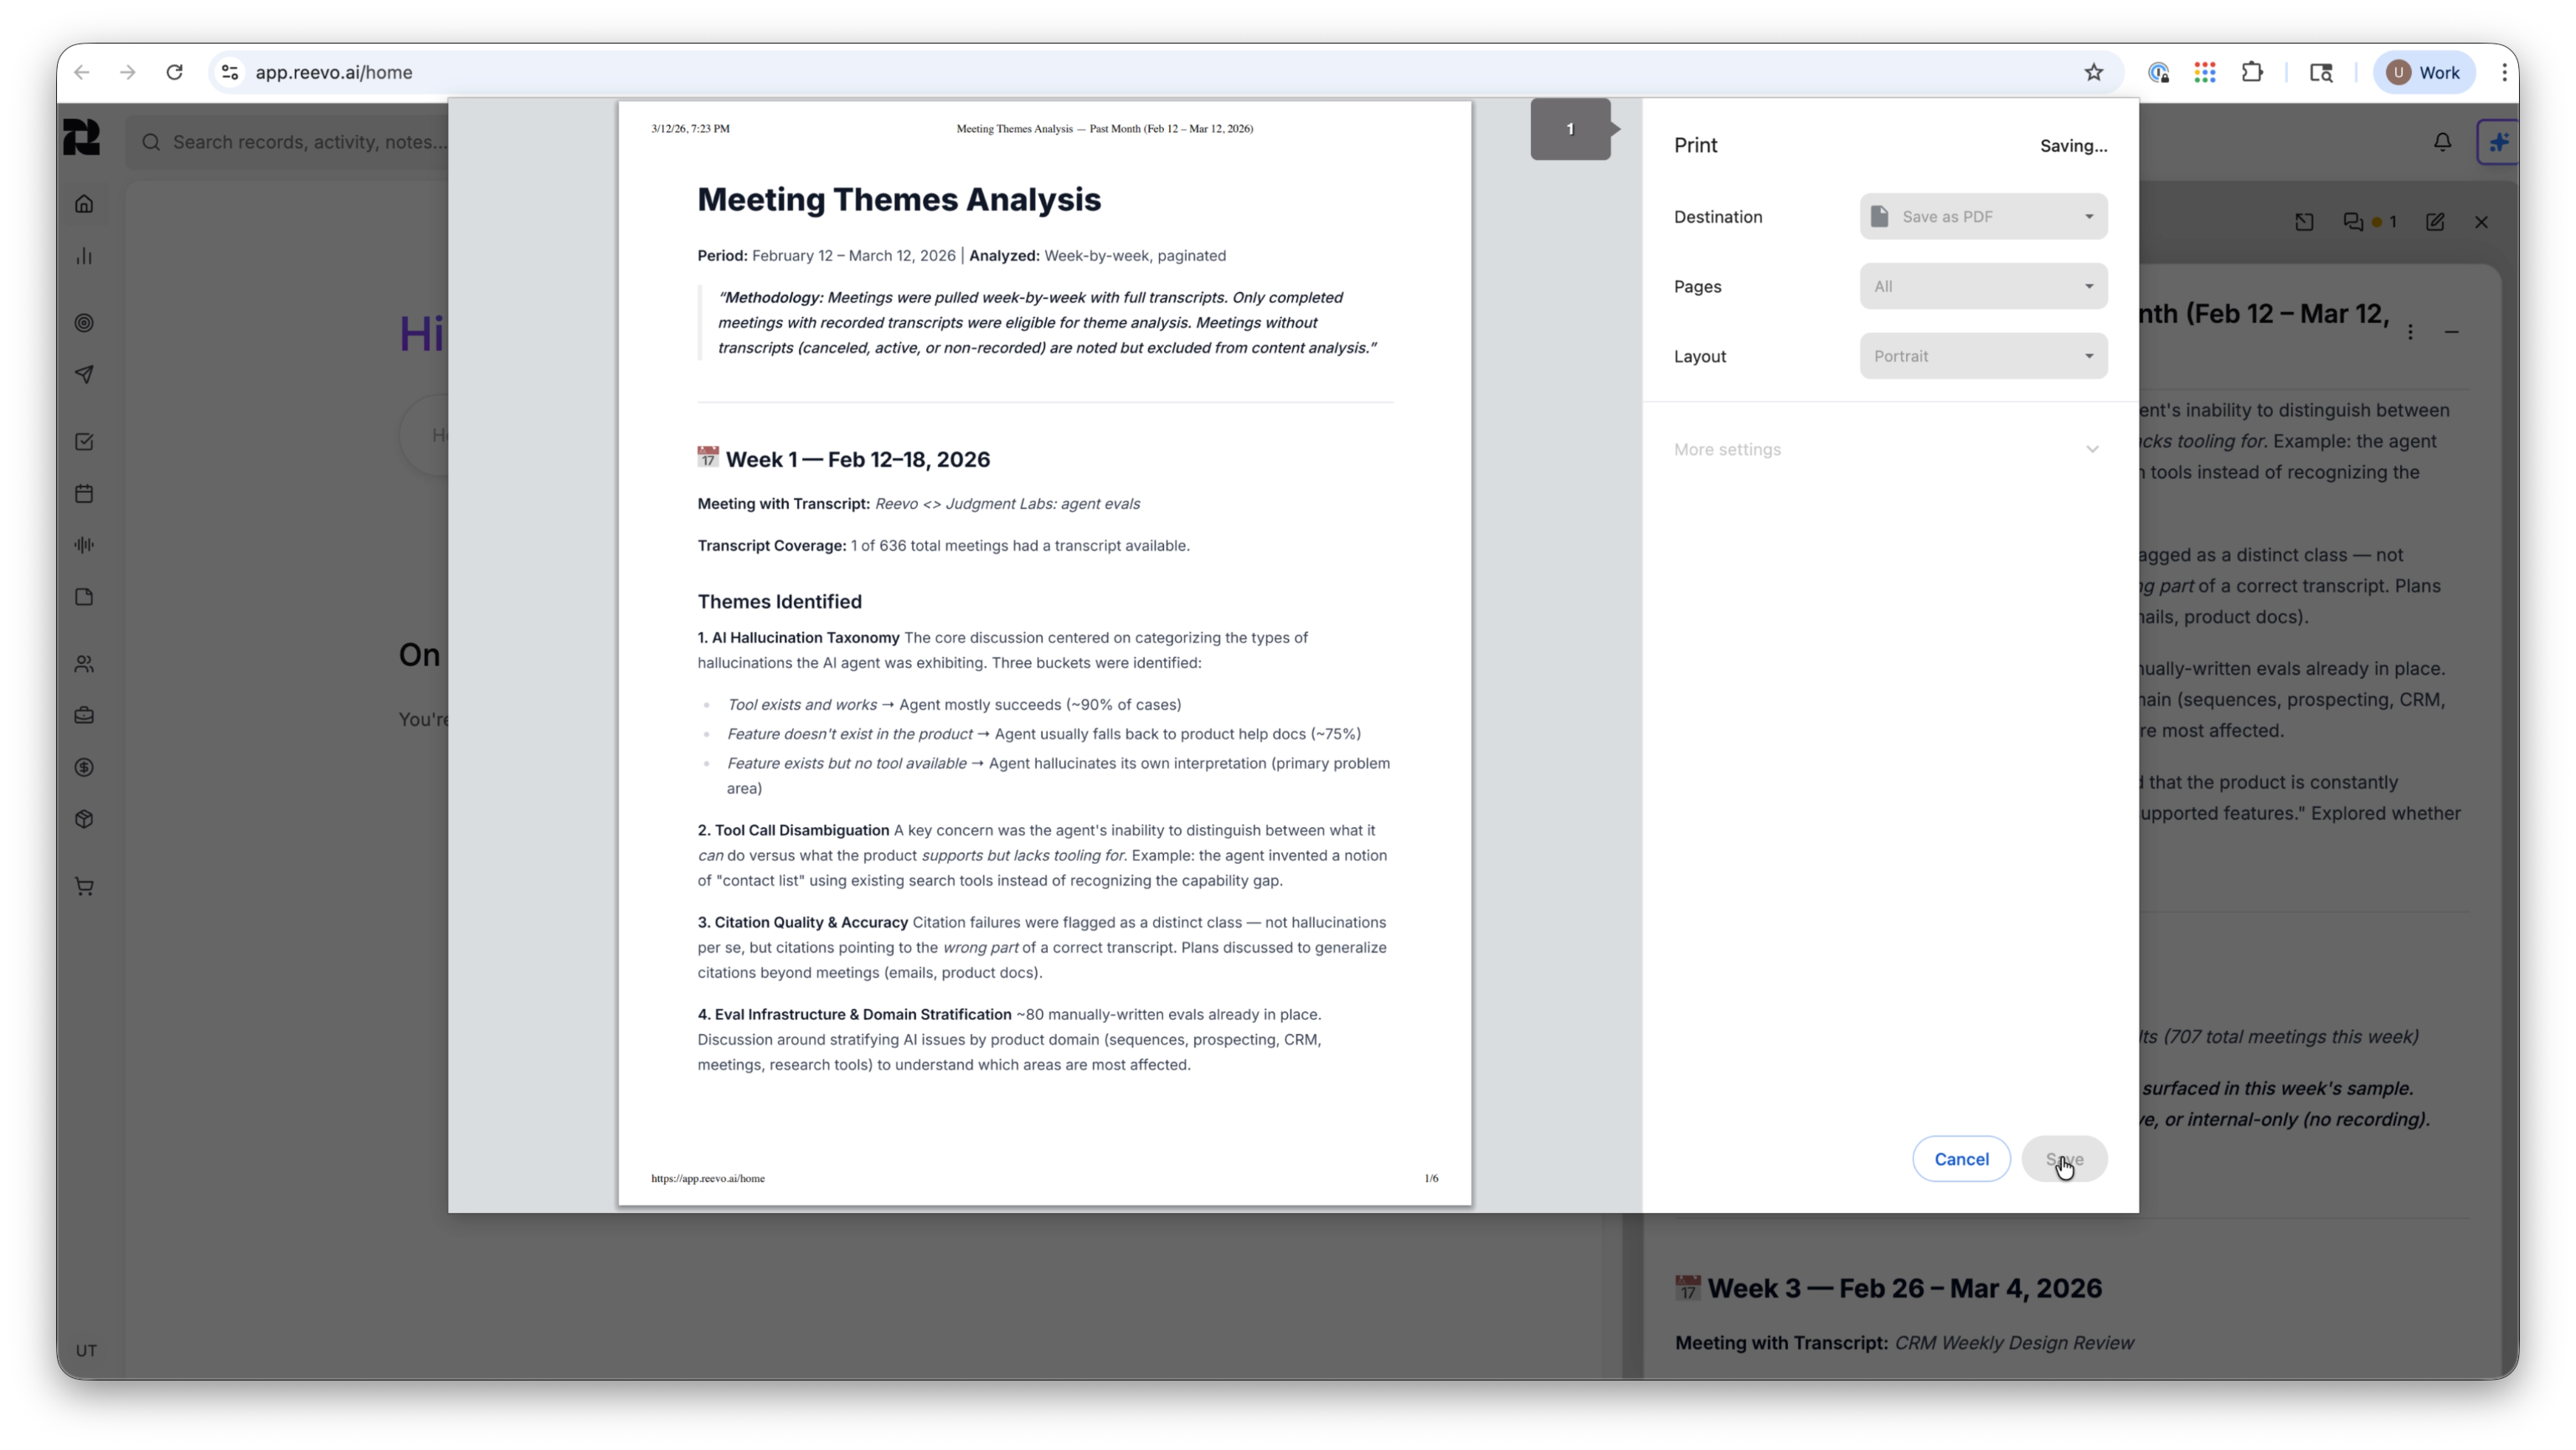Select page 1 thumbnail indicator
The height and width of the screenshot is (1450, 2576).
[1570, 129]
